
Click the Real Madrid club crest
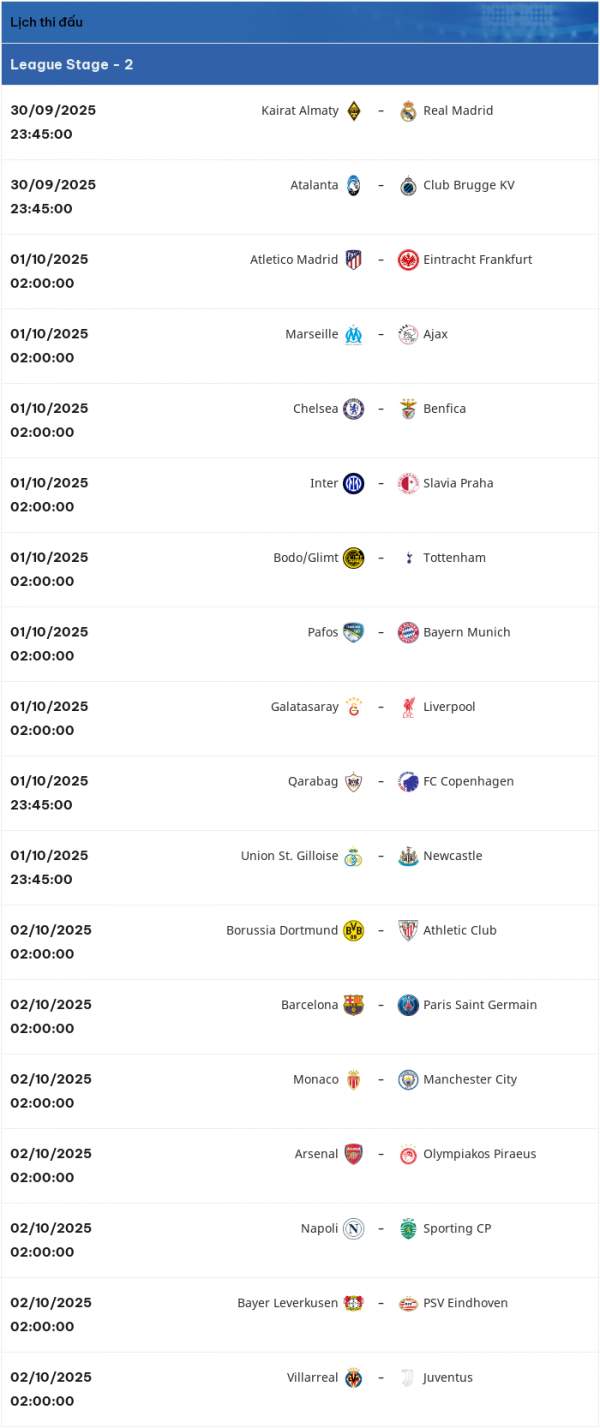pyautogui.click(x=408, y=111)
